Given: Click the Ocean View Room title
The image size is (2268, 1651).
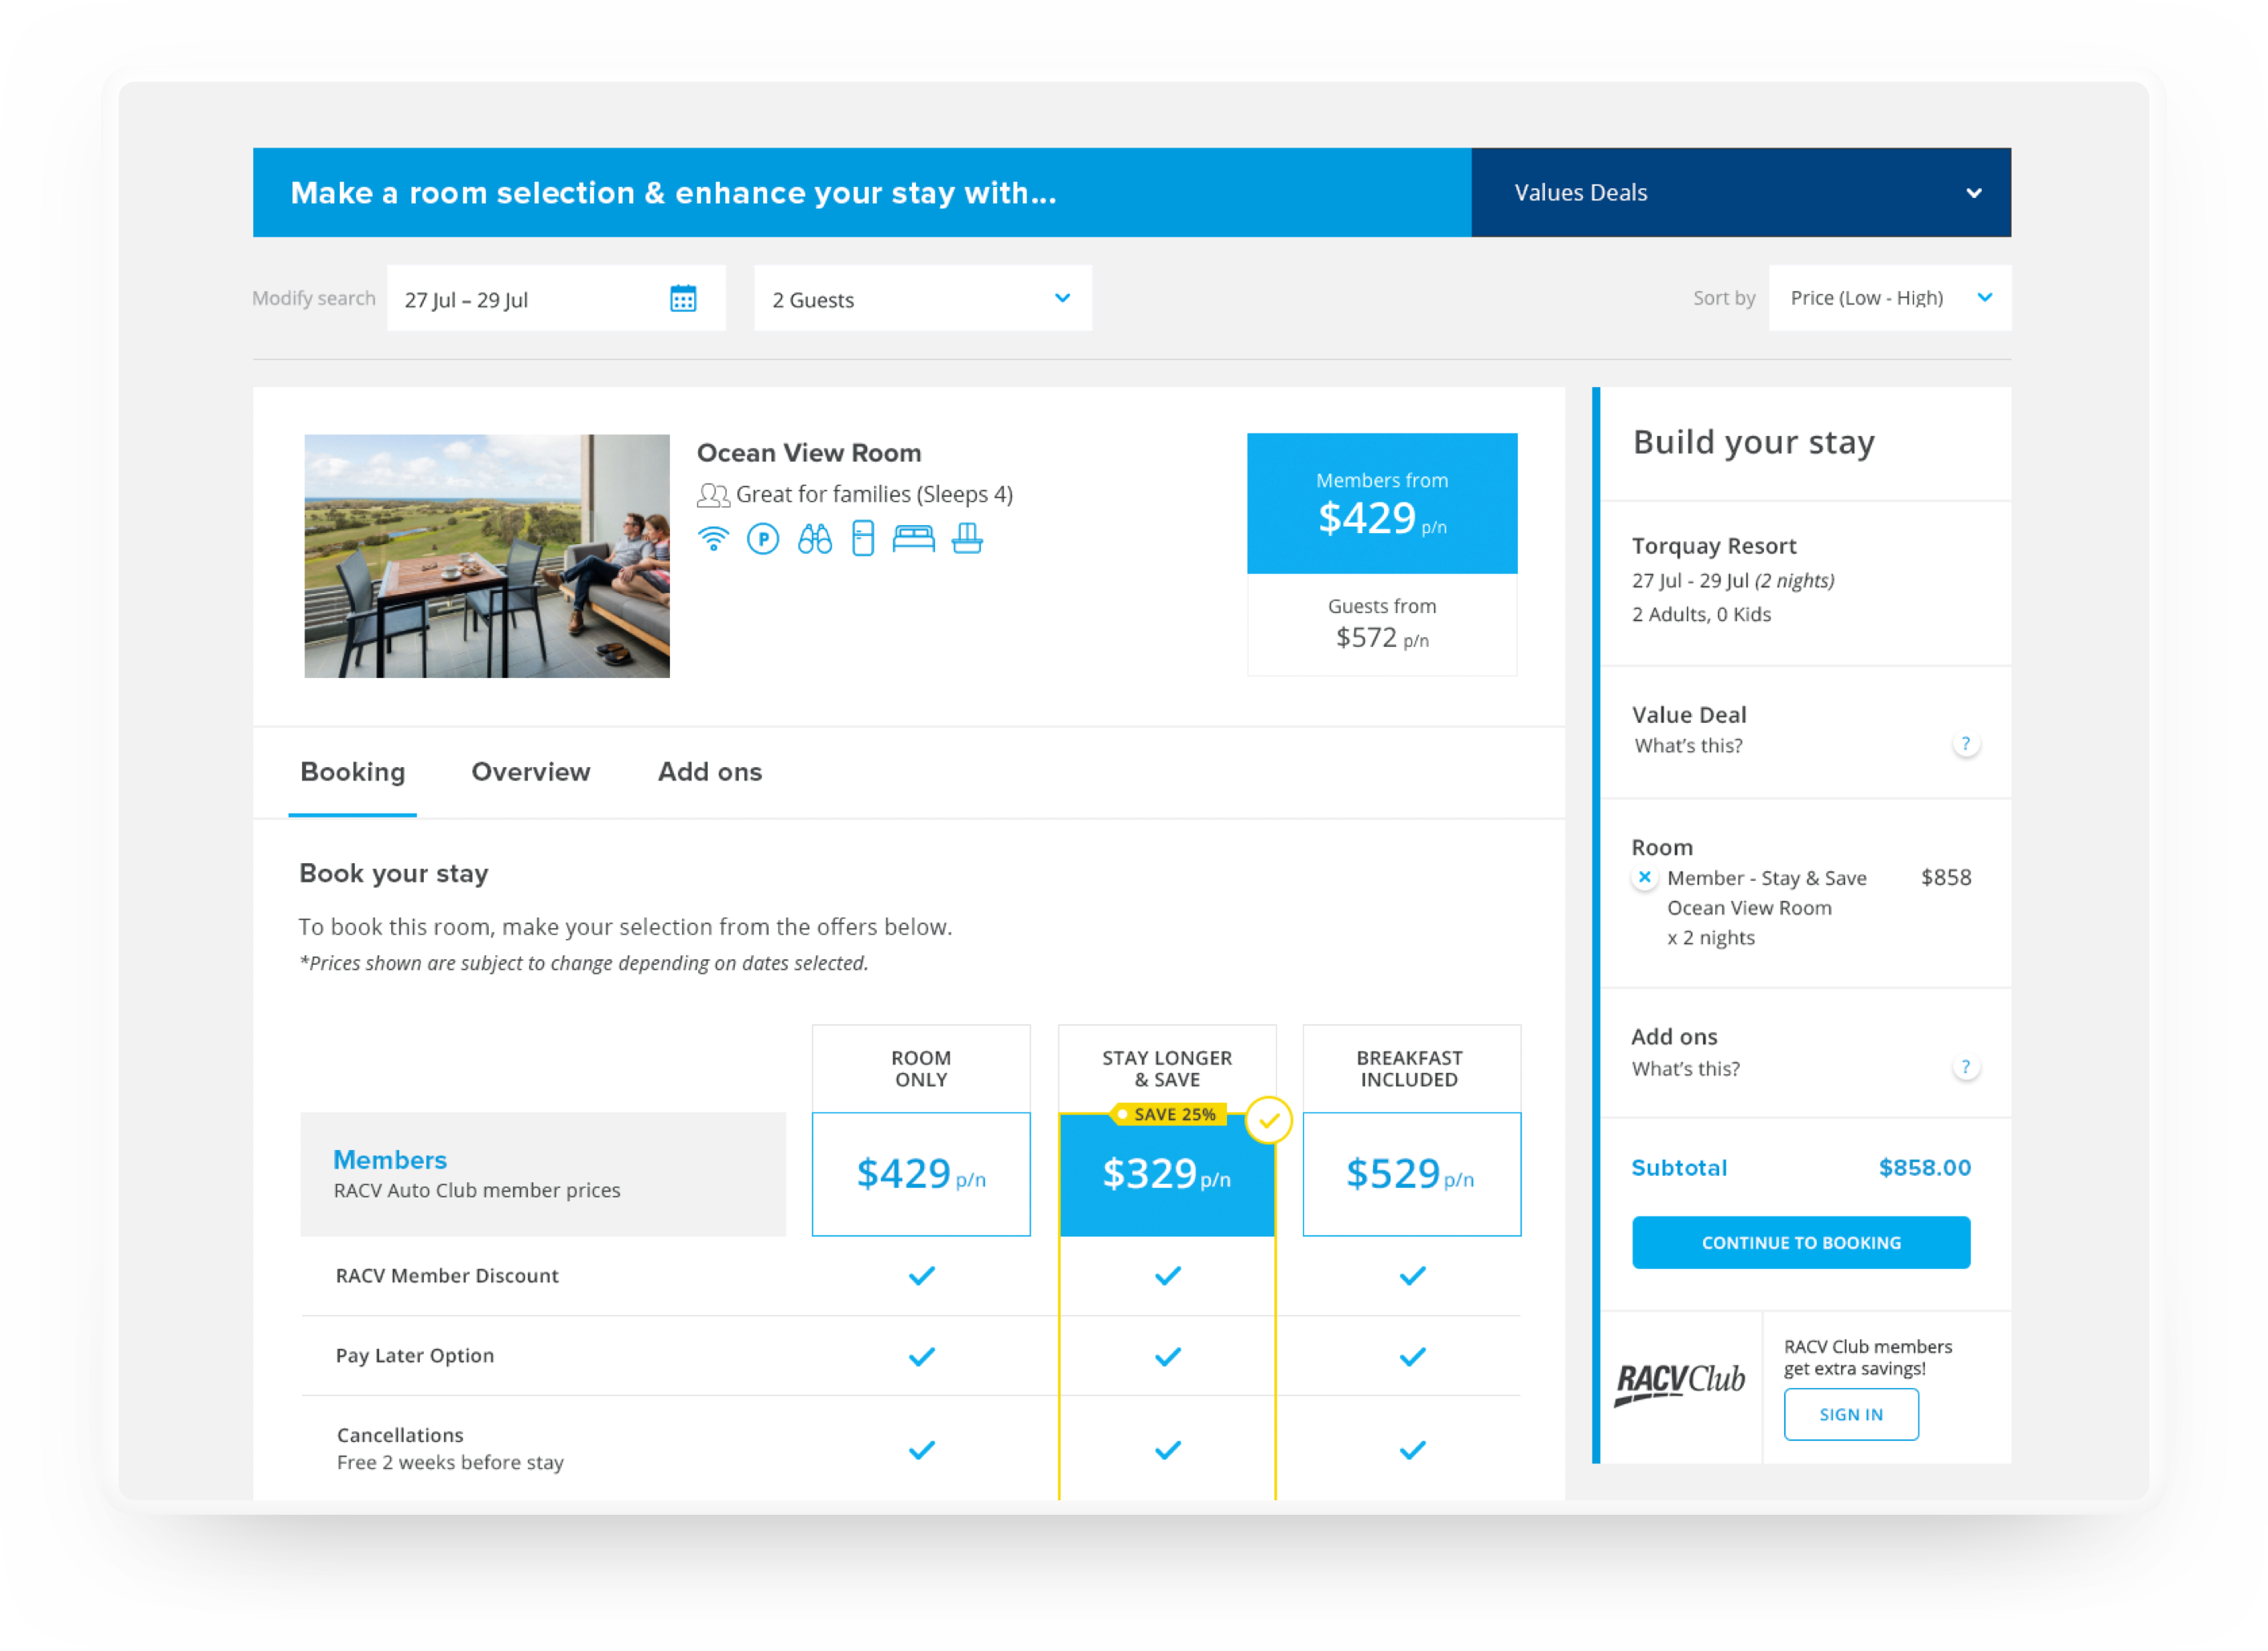Looking at the screenshot, I should [809, 453].
